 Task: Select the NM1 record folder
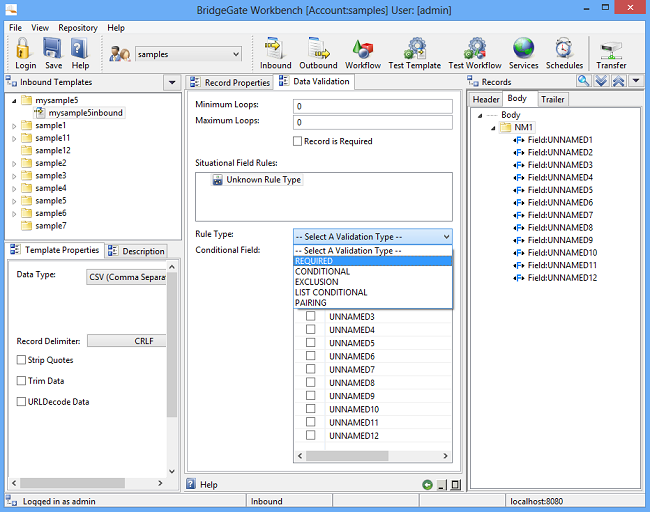pos(517,127)
